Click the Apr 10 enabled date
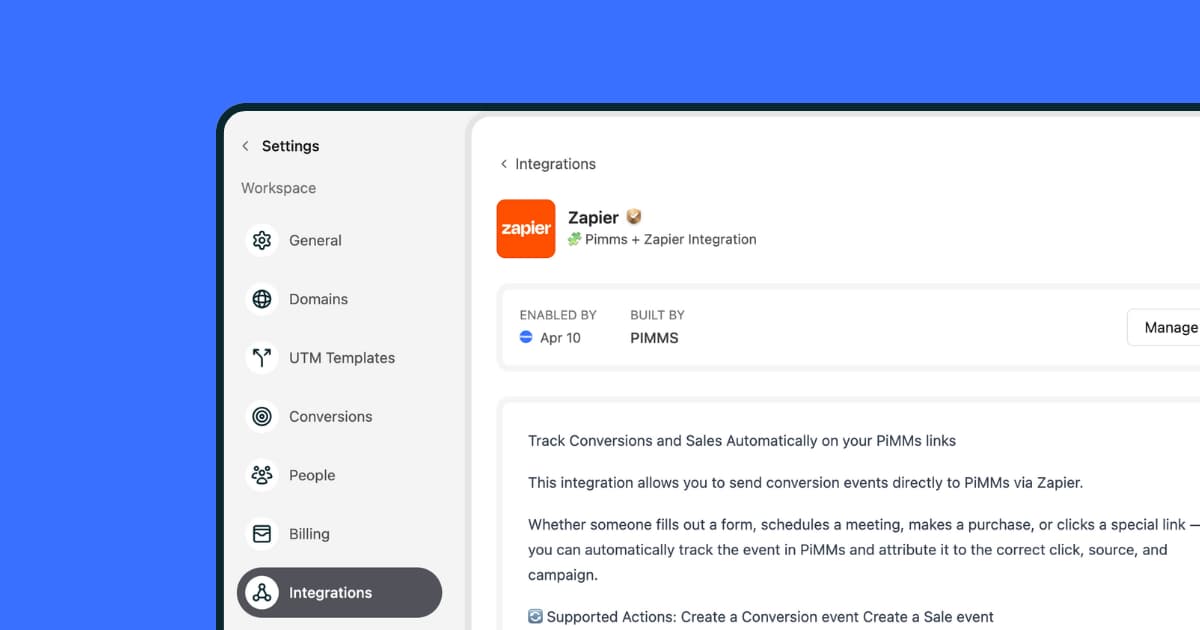This screenshot has width=1200, height=630. [x=560, y=338]
